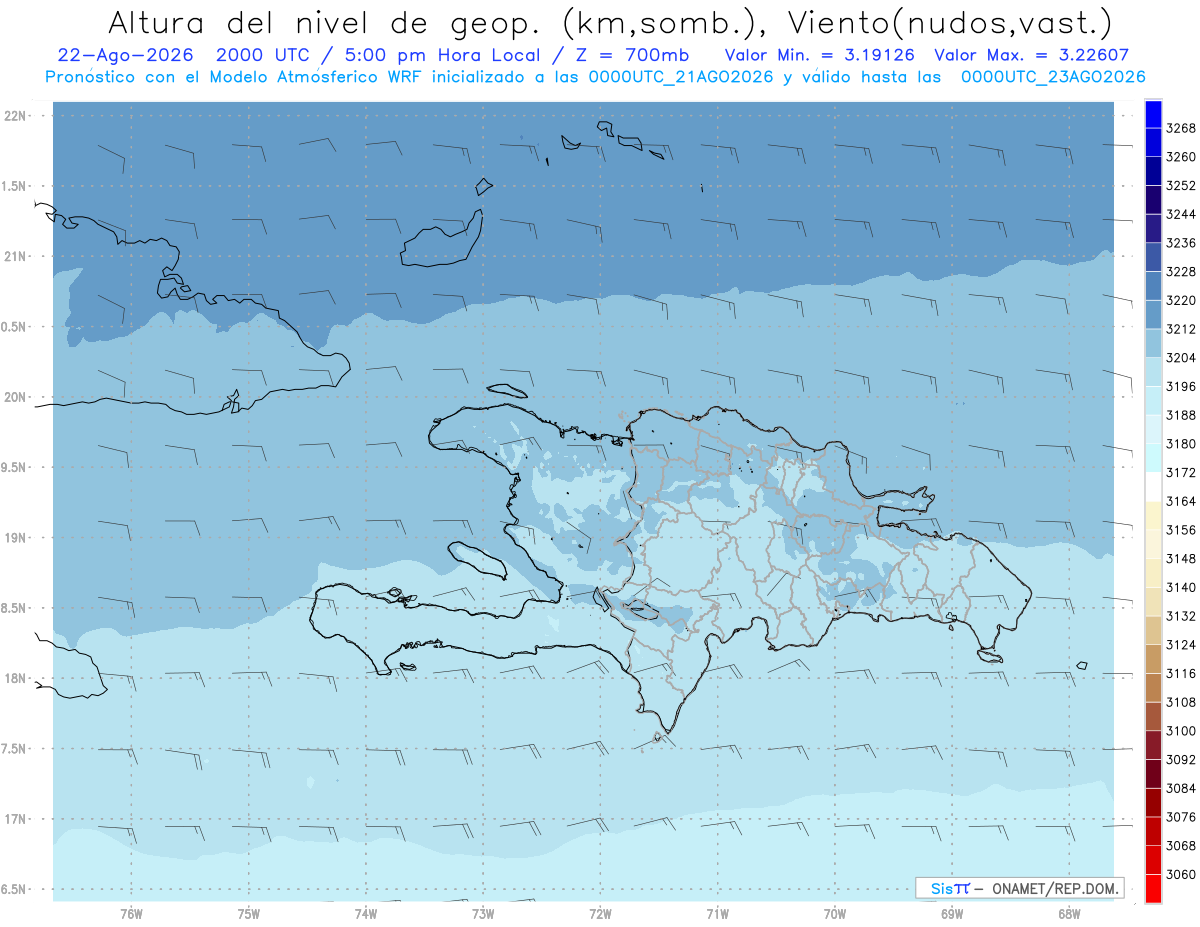Image resolution: width=1200 pixels, height=927 pixels.
Task: Click the '3108' legend value
Action: point(1181,702)
